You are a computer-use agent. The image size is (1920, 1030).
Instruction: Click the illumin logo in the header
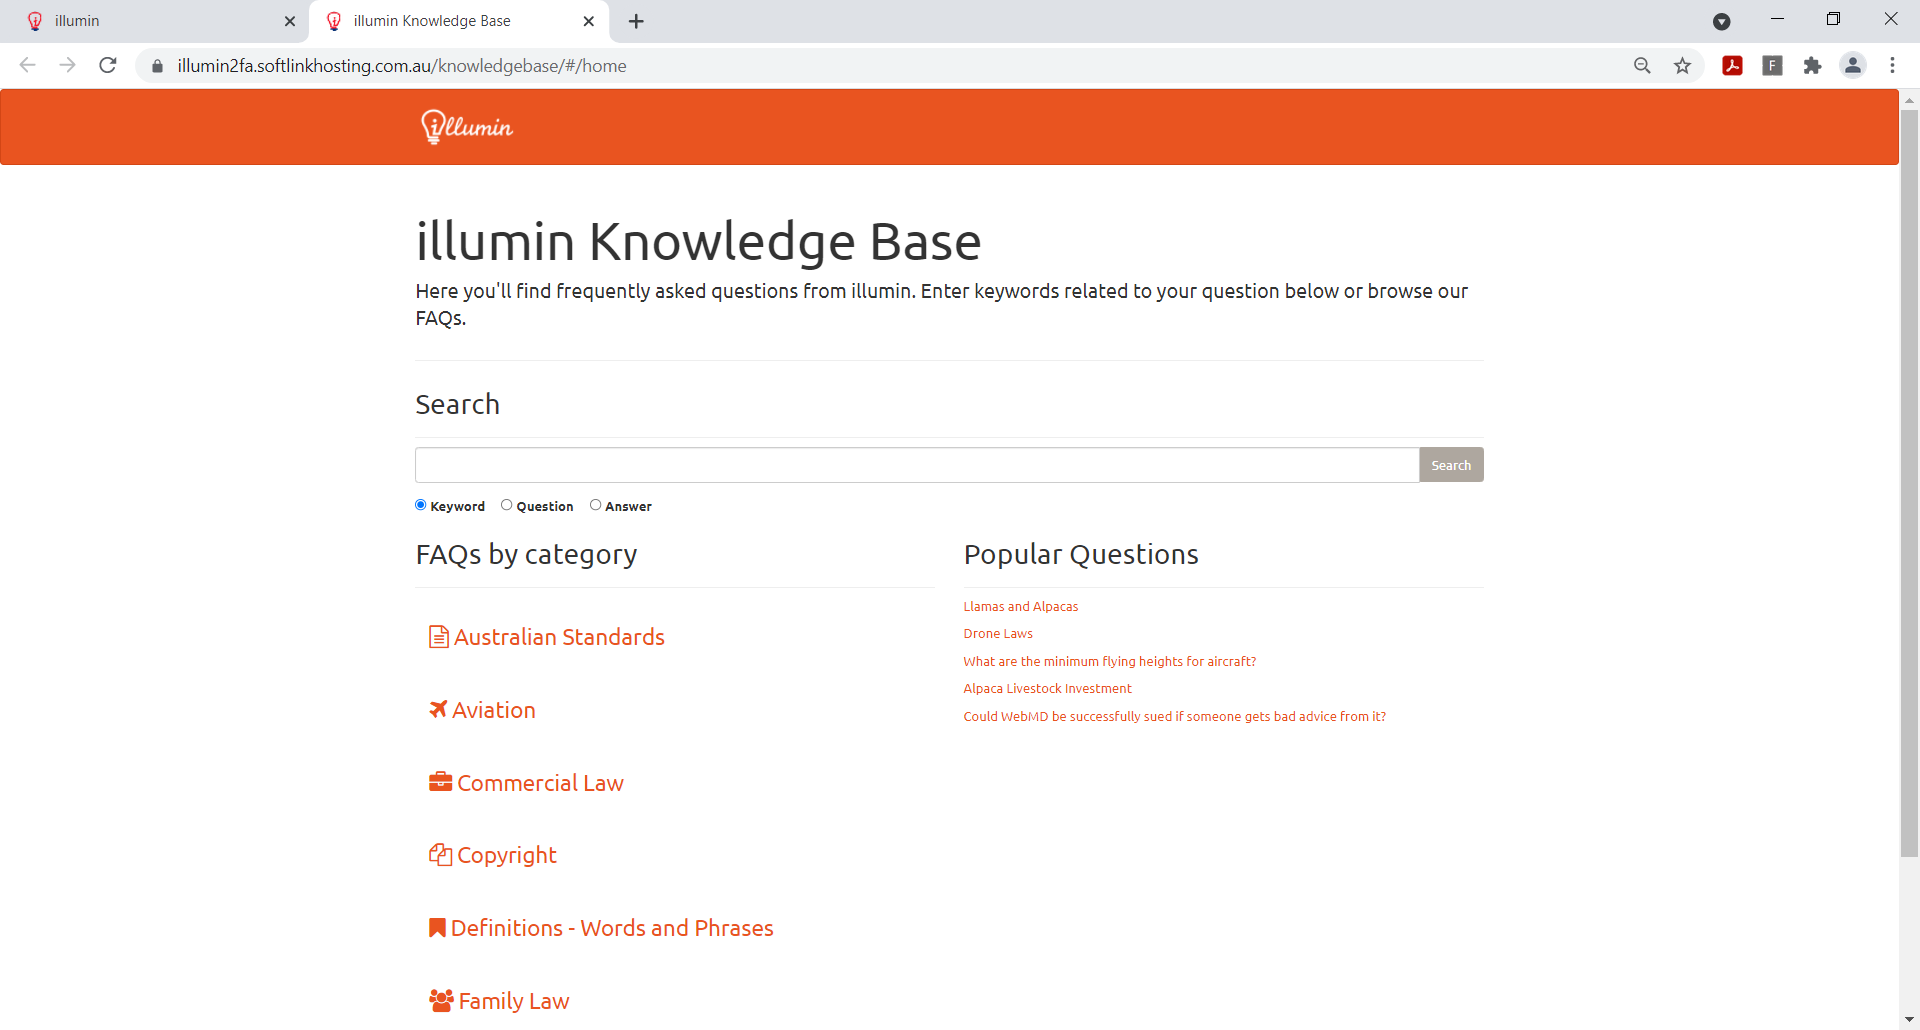465,126
